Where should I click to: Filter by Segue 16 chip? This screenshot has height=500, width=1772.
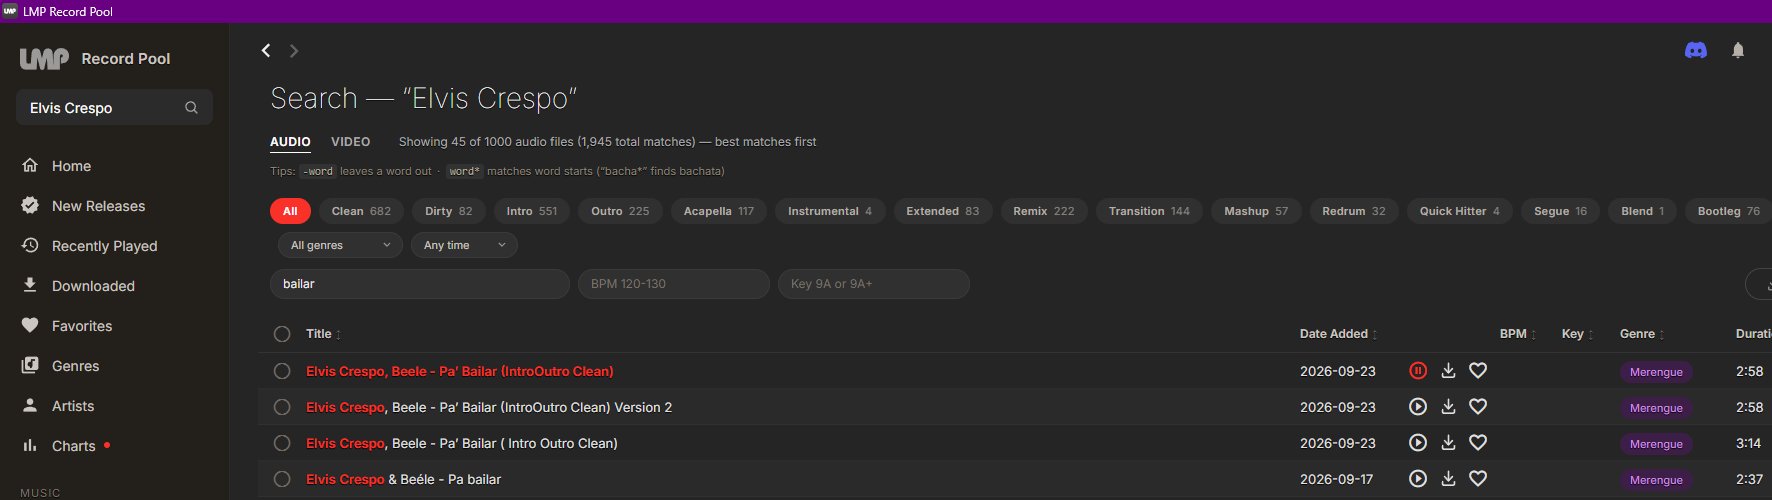[1561, 211]
